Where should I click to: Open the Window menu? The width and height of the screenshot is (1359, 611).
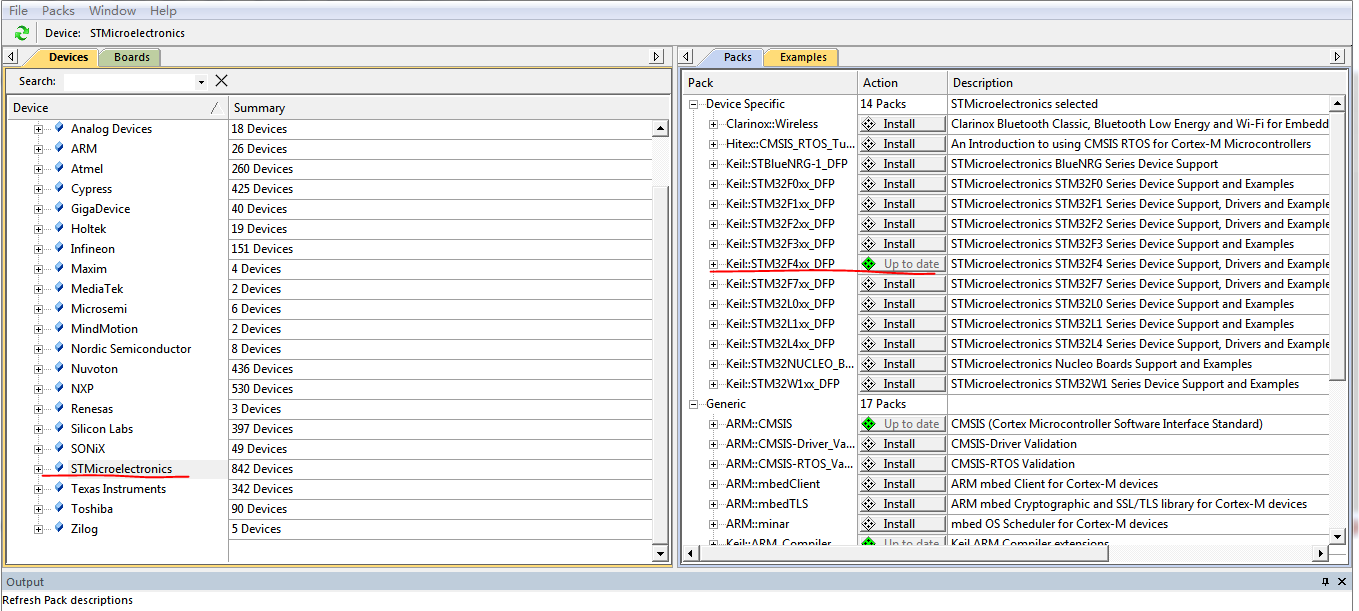coord(112,10)
